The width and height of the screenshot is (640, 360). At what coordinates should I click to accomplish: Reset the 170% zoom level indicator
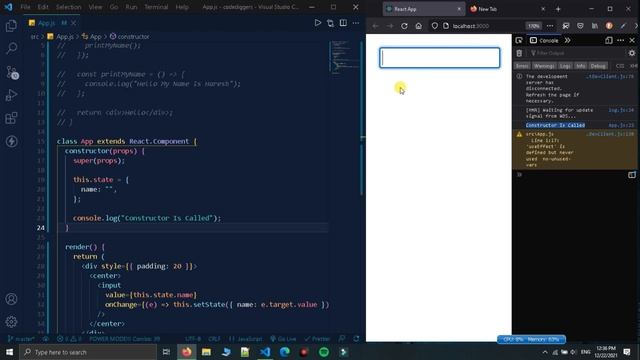pos(533,26)
